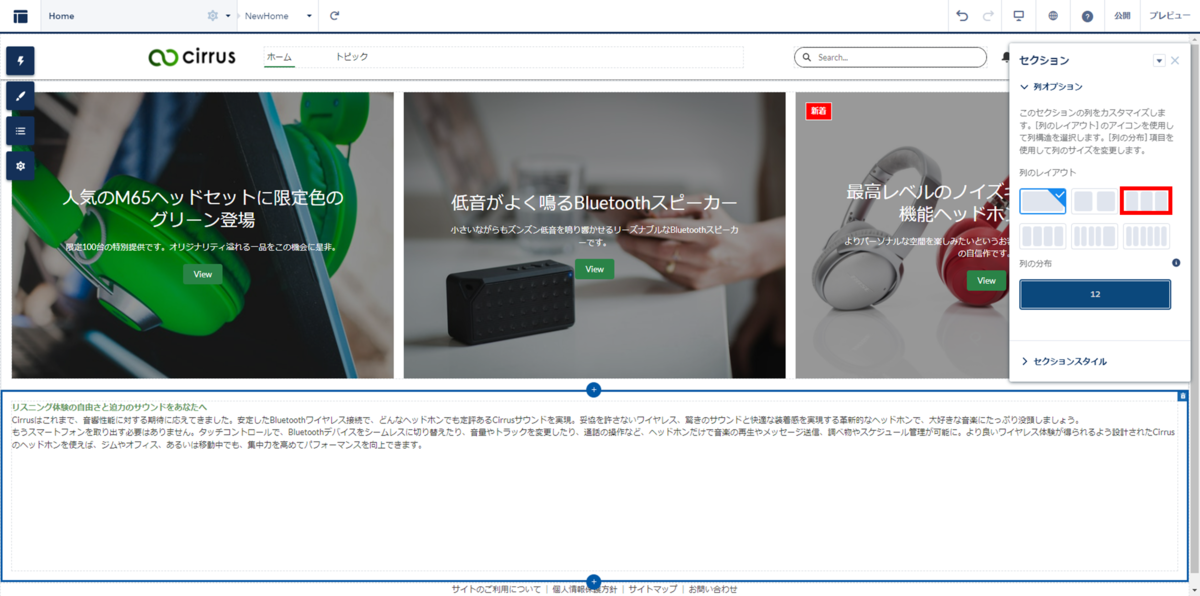Open the Components lightning bolt panel
Image resolution: width=1200 pixels, height=596 pixels.
click(x=20, y=61)
